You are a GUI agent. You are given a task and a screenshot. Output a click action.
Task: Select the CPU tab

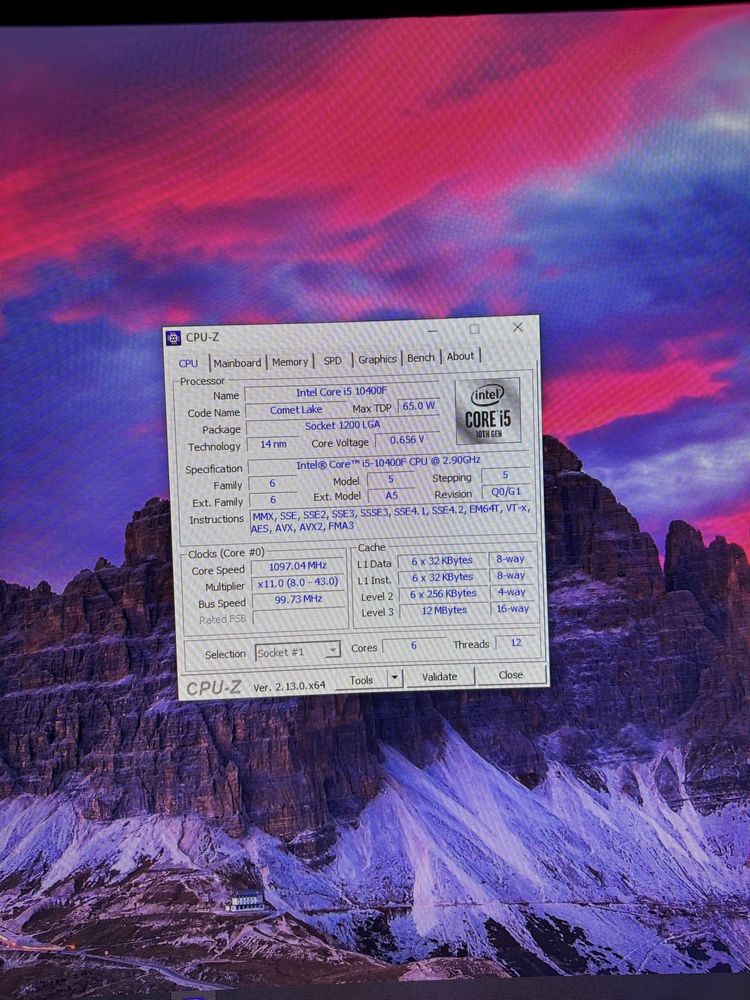pos(188,364)
